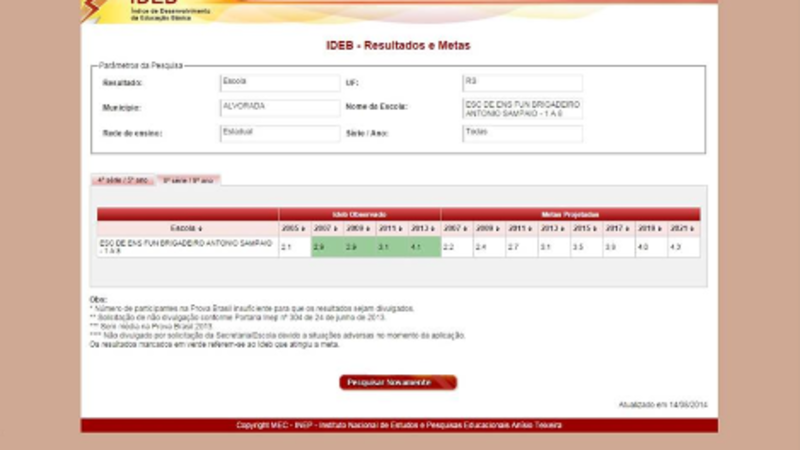
Task: Click the IDEB logo in header
Action: tap(148, 10)
